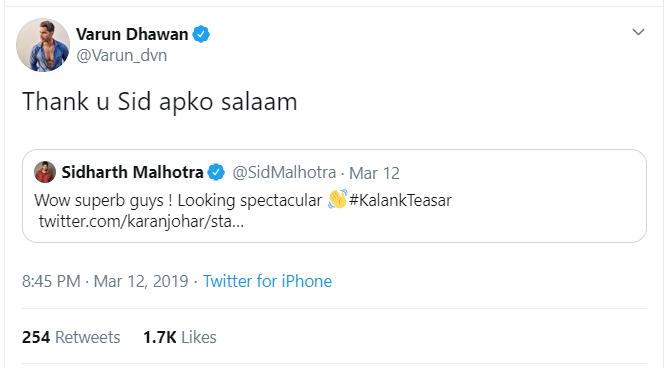
Task: View the 1.7K Likes list
Action: point(180,337)
